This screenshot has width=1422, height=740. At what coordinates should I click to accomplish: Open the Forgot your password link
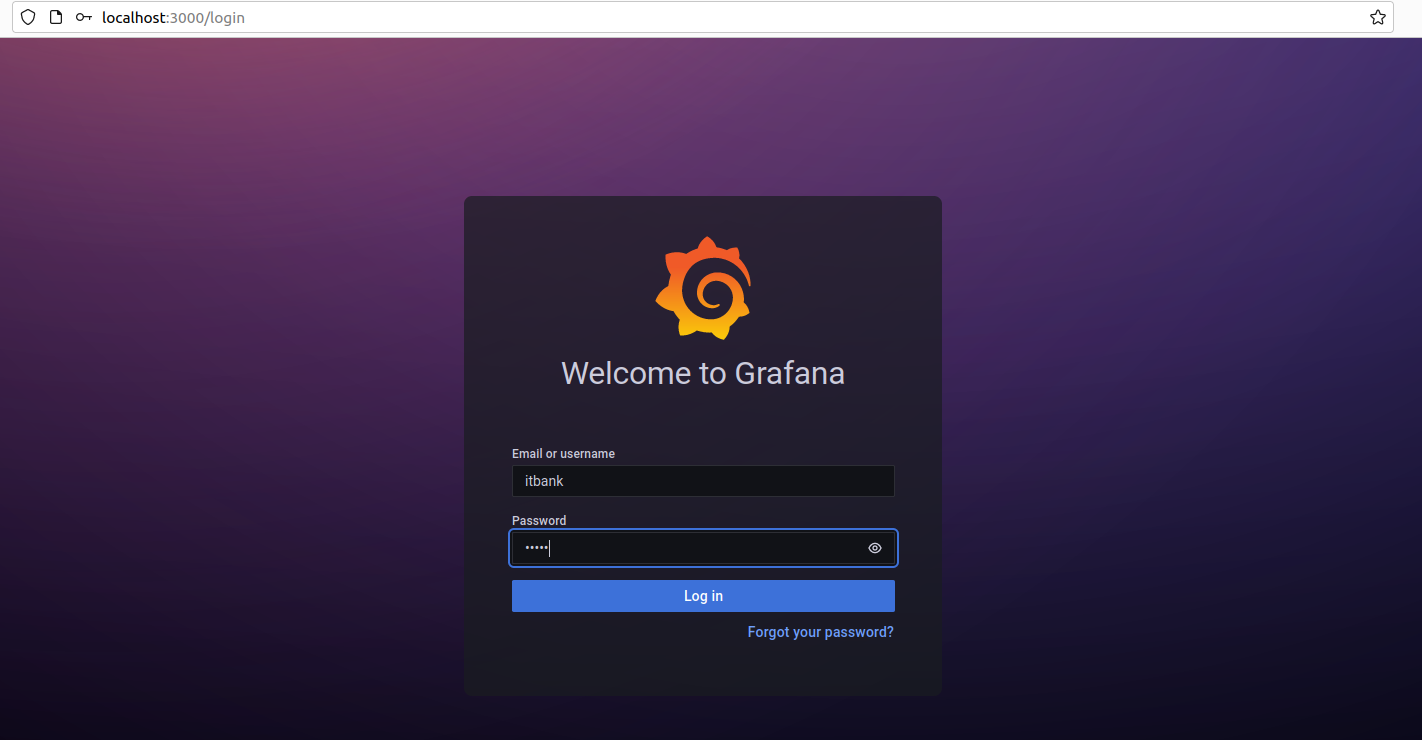[821, 632]
